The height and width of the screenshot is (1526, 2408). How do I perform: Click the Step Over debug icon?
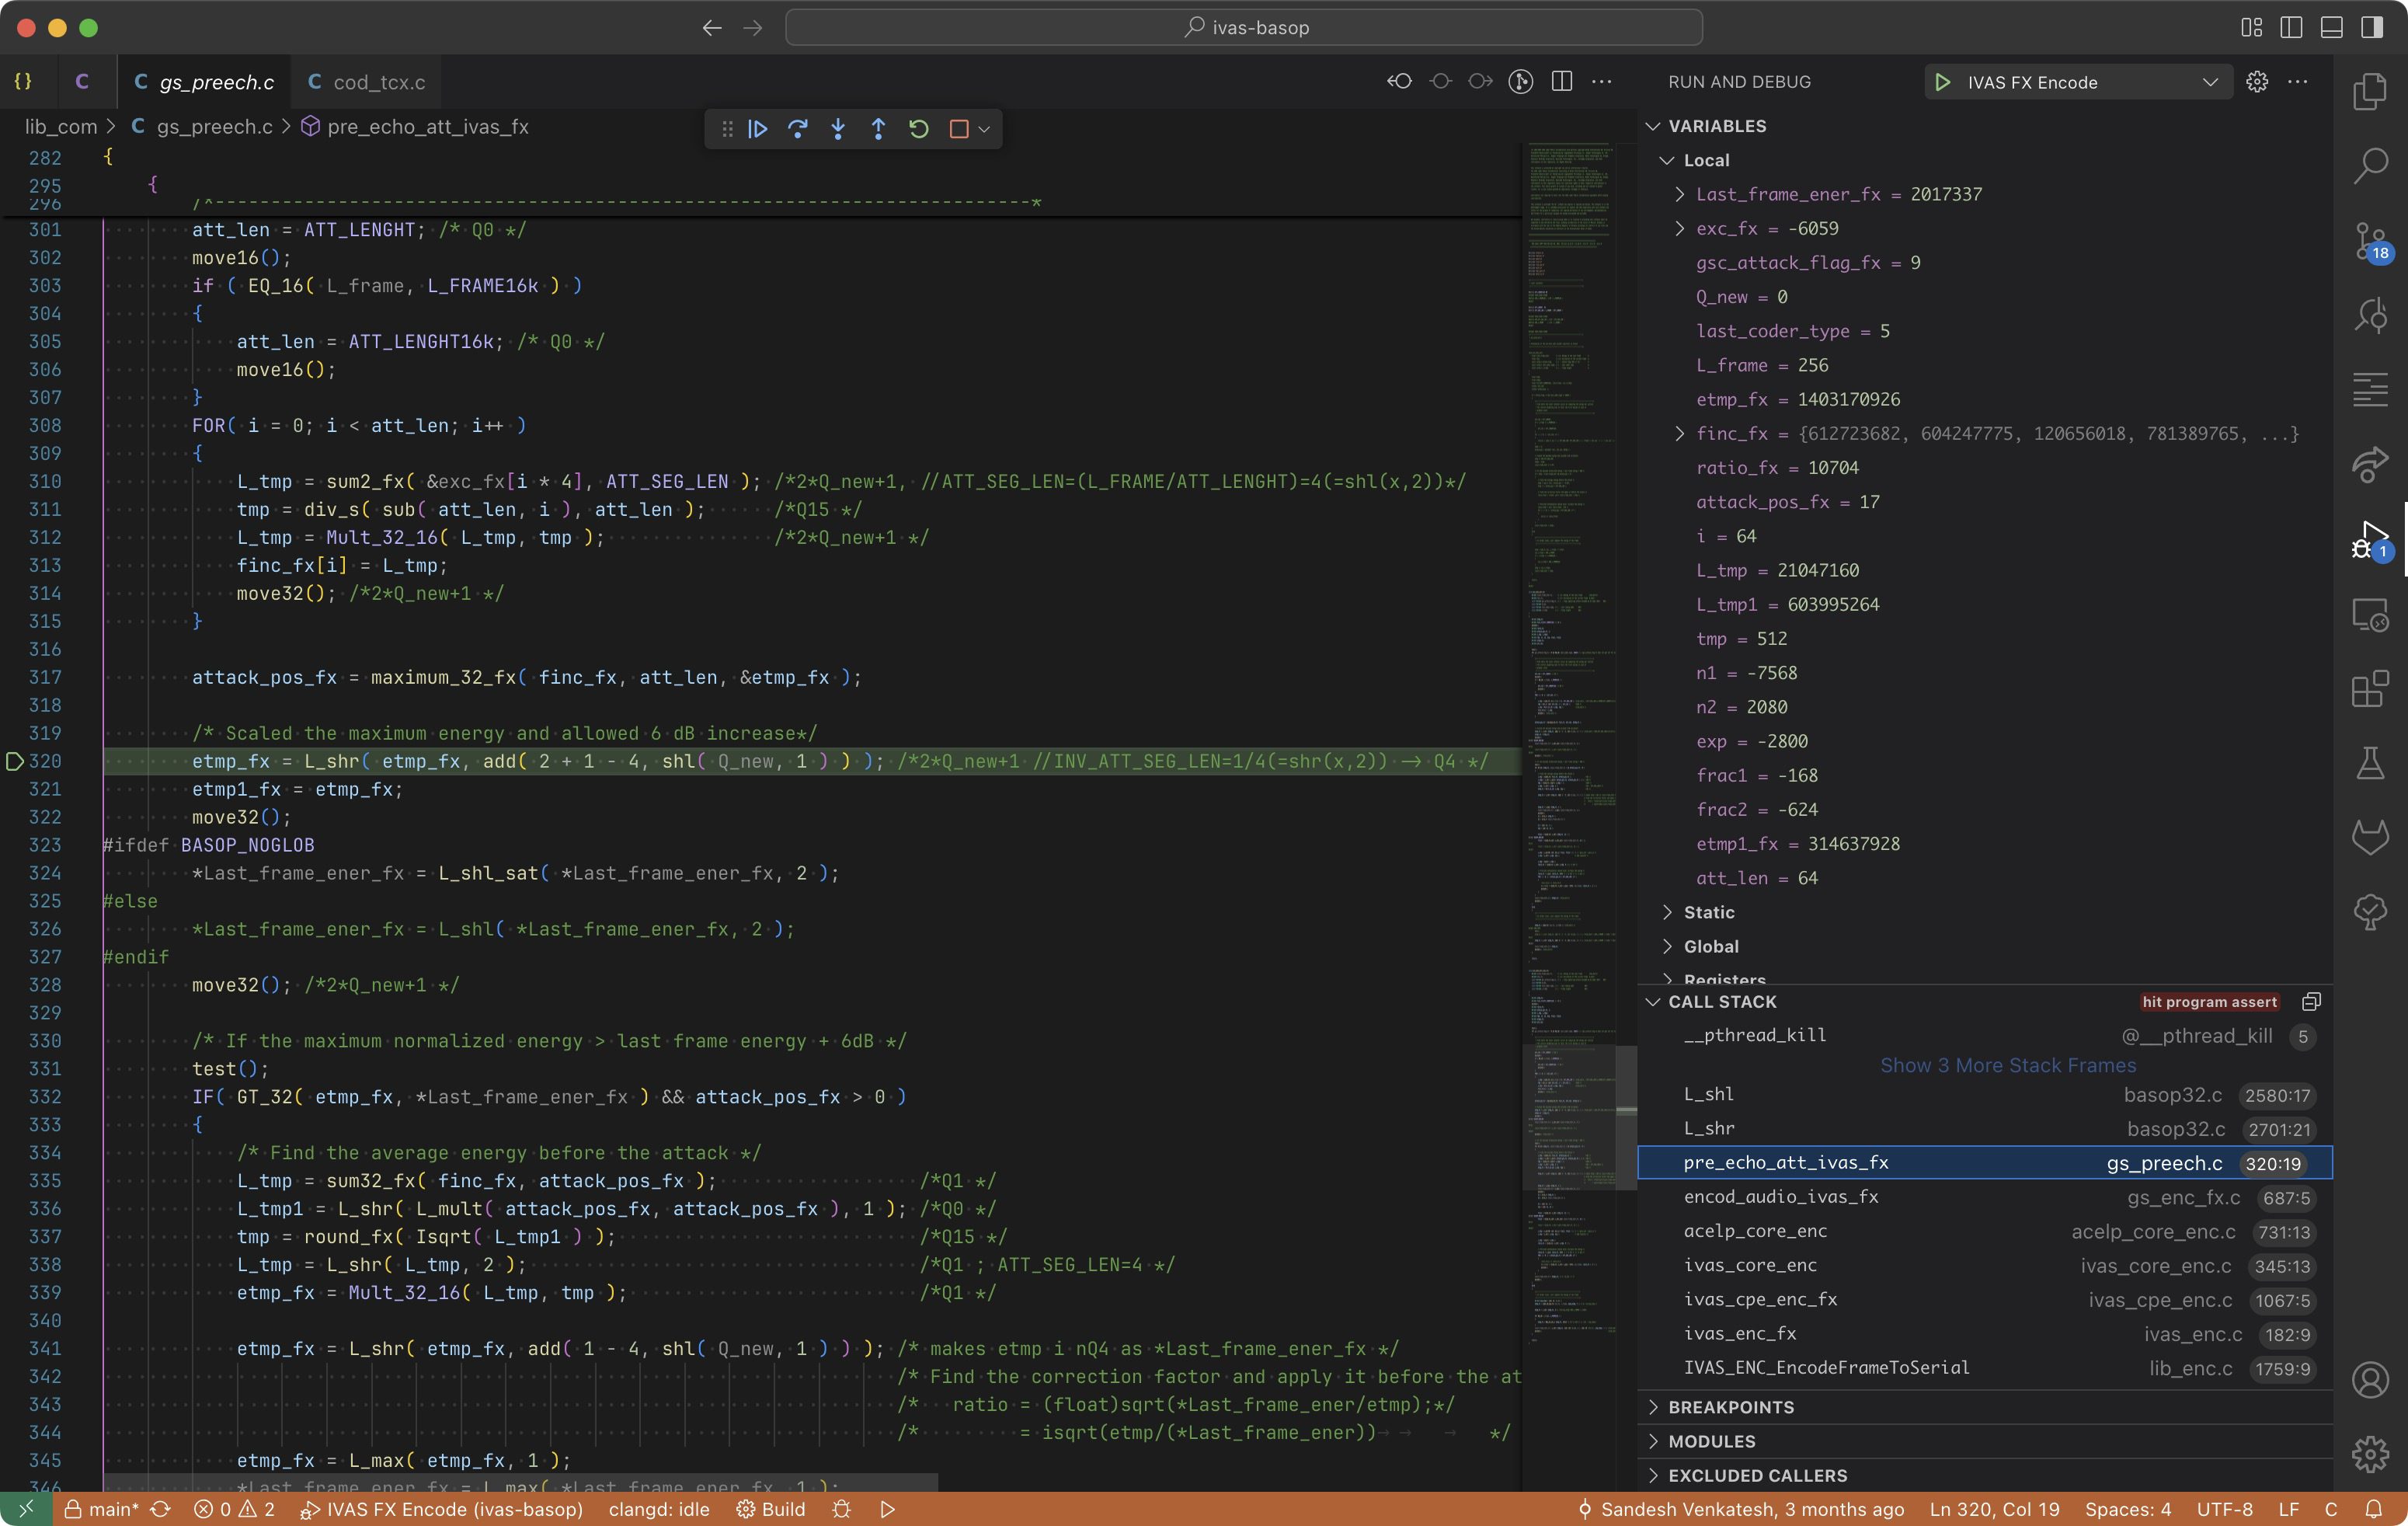798,129
